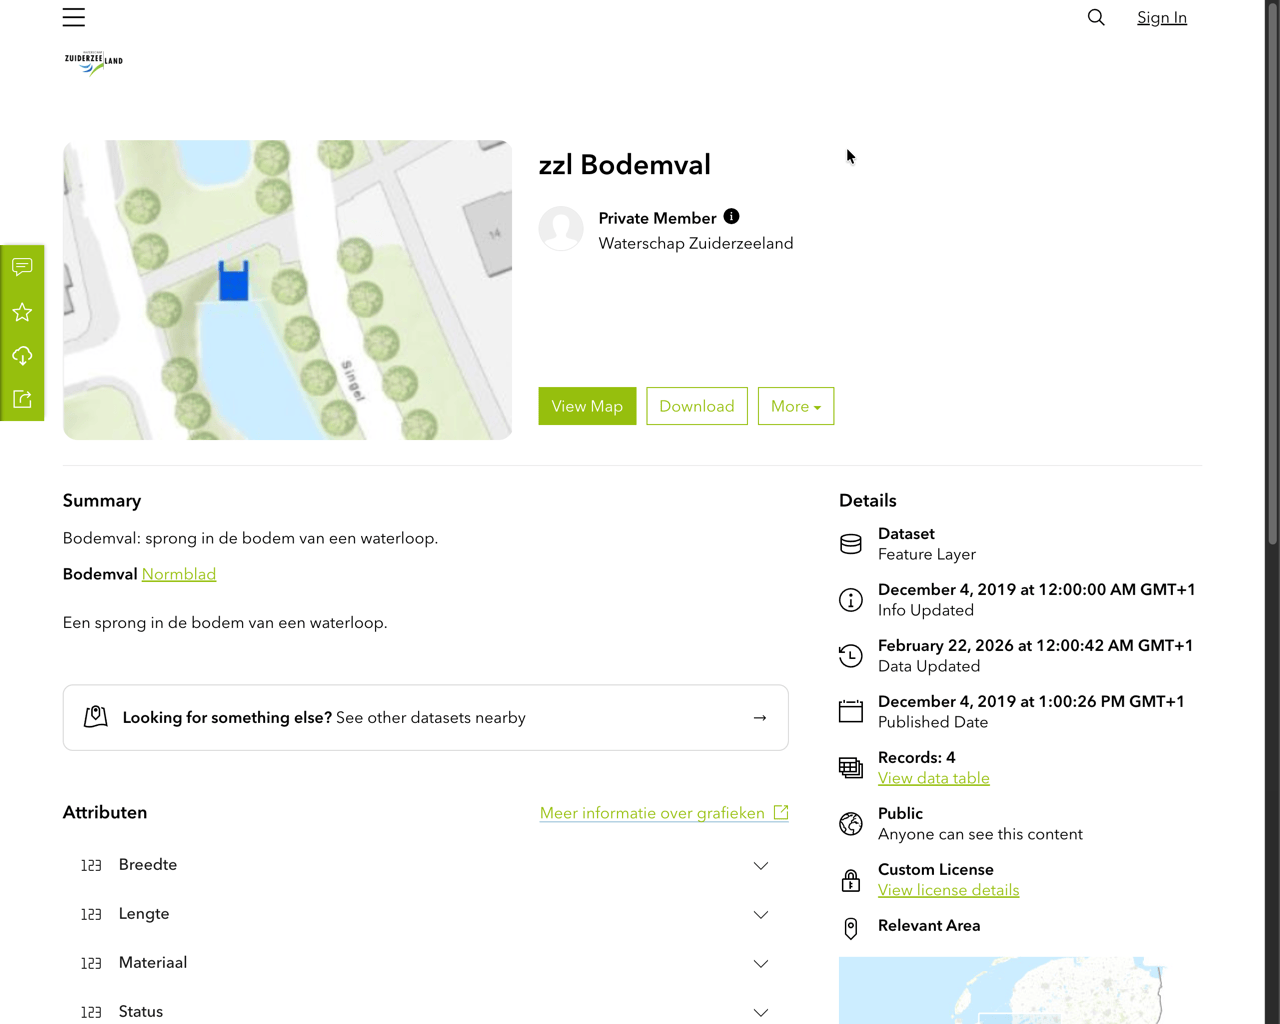1280x1024 pixels.
Task: Open the Normblad link
Action: [x=179, y=574]
